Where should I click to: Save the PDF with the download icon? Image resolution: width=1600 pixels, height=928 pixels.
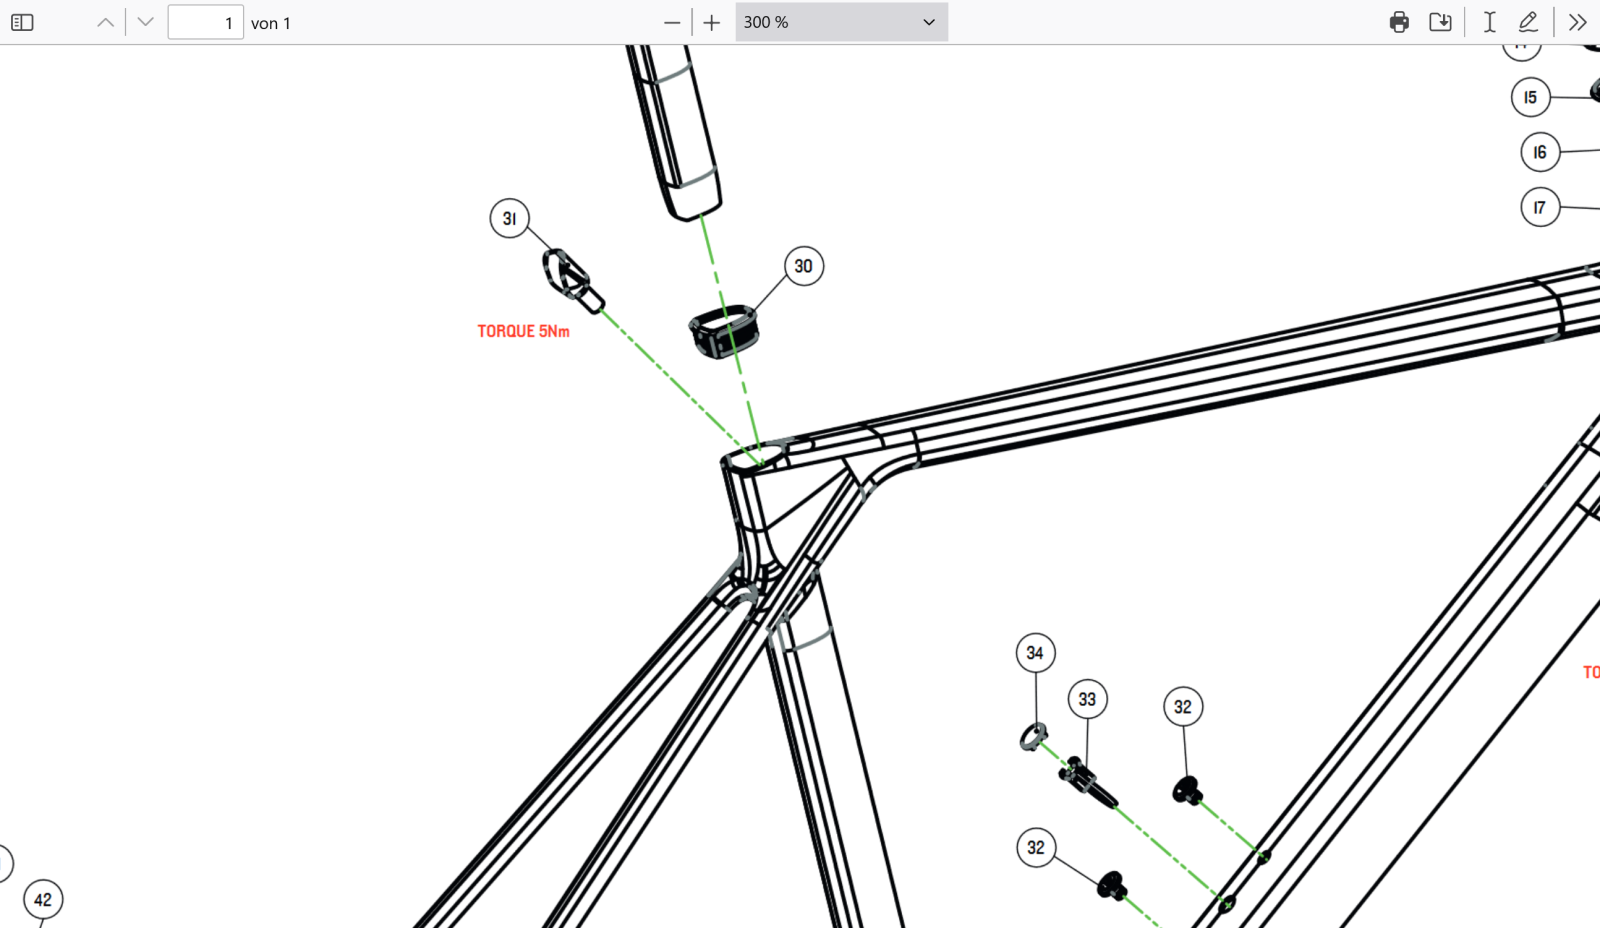click(1440, 22)
